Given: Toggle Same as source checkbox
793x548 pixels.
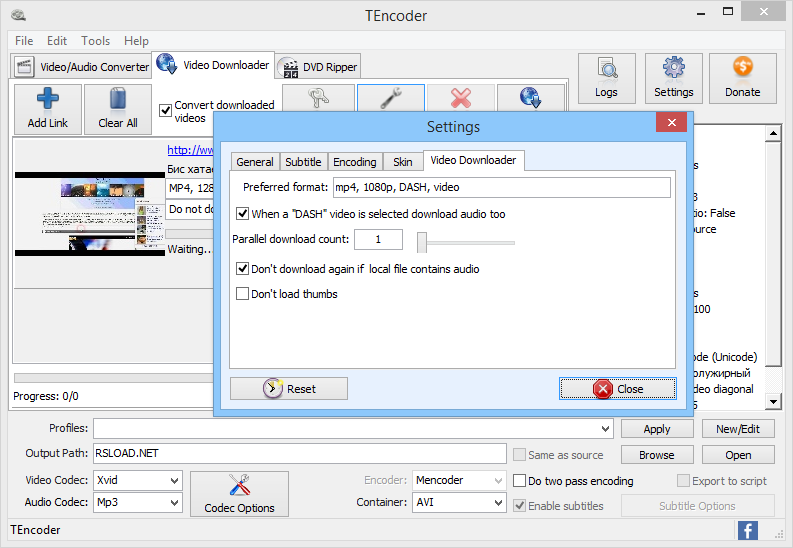Looking at the screenshot, I should pos(519,455).
